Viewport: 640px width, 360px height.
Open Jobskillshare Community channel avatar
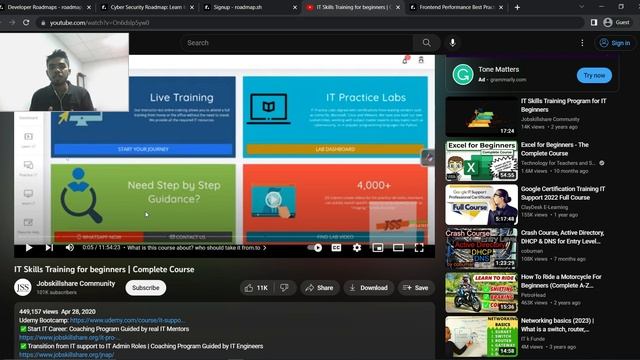(23, 287)
